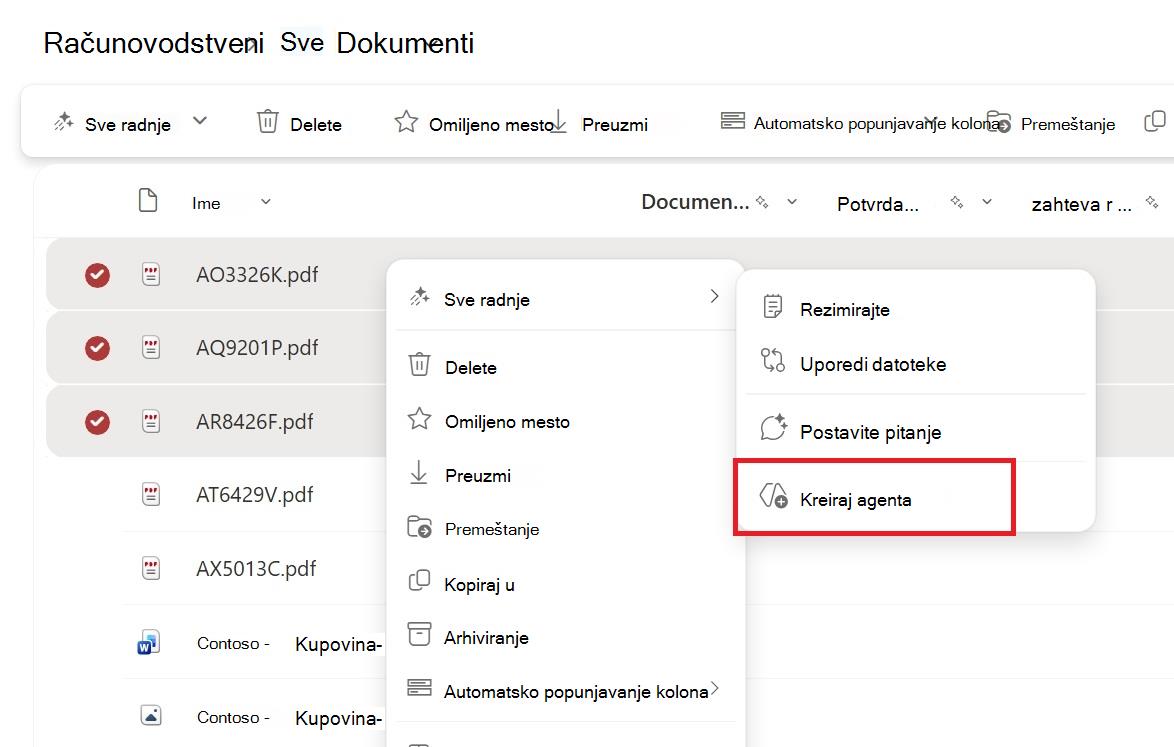
Task: Deselect the checkmark for AQ9201P.pdf
Action: click(97, 348)
